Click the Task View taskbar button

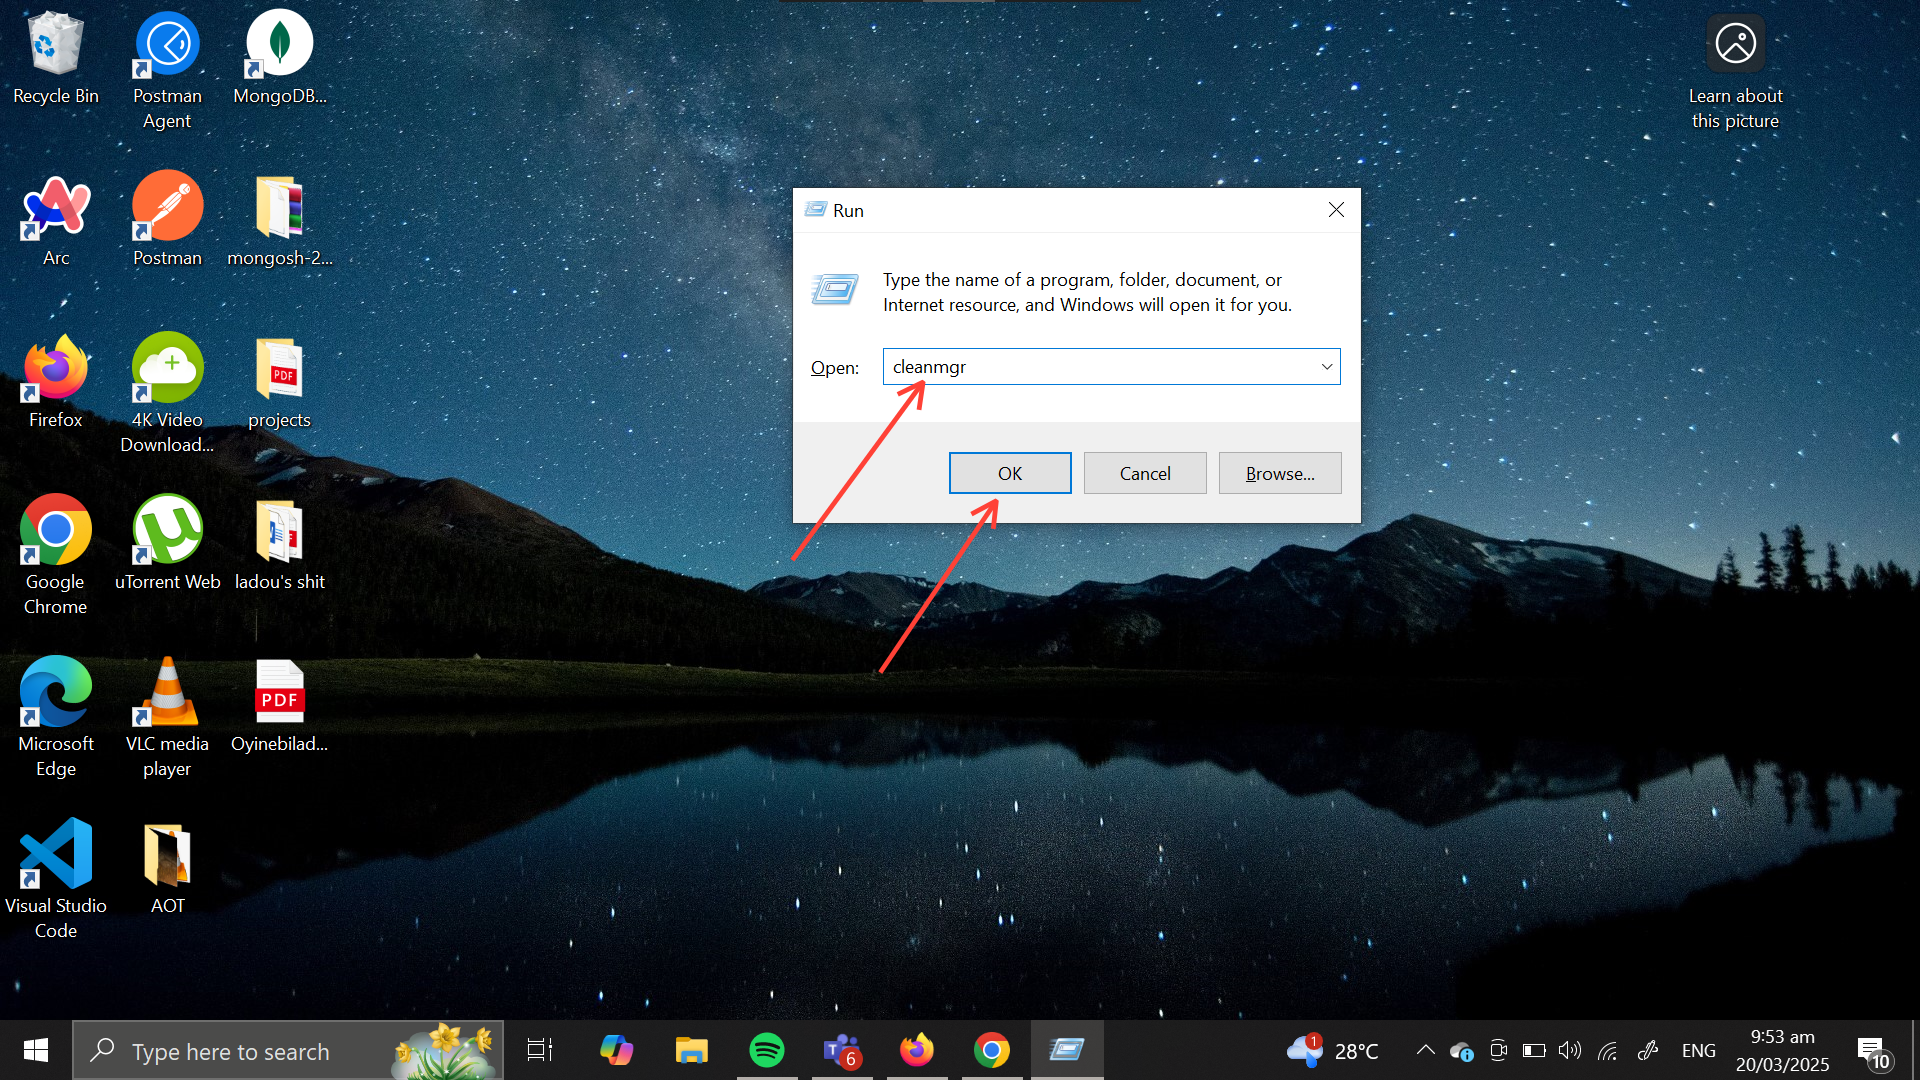(x=540, y=1050)
